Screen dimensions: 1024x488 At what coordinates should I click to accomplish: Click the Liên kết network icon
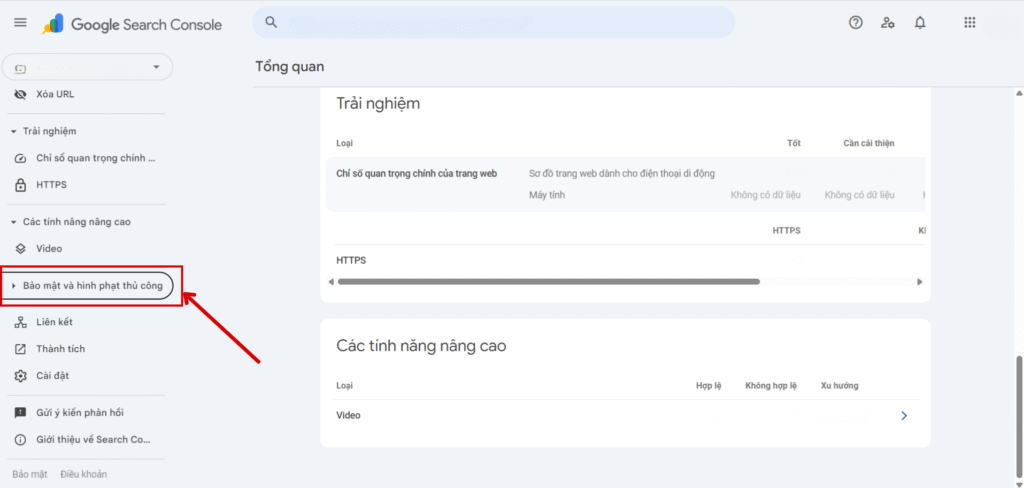coord(20,322)
